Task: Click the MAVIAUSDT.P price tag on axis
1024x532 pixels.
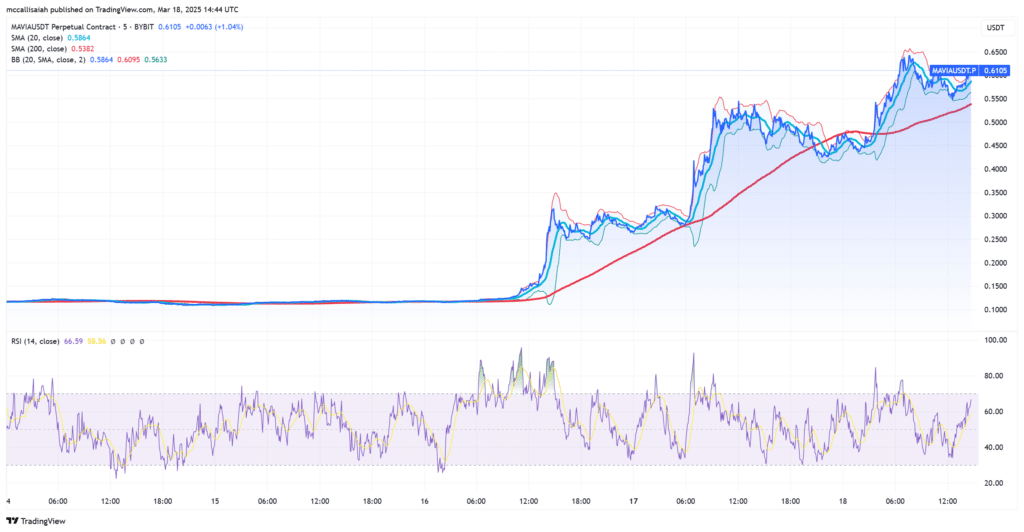Action: pyautogui.click(x=953, y=70)
